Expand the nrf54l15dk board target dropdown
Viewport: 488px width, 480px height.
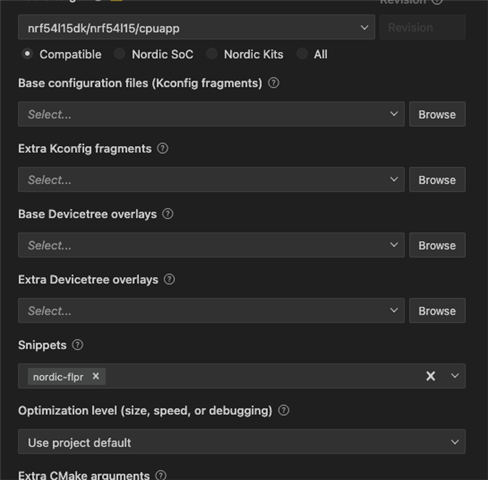[196, 27]
